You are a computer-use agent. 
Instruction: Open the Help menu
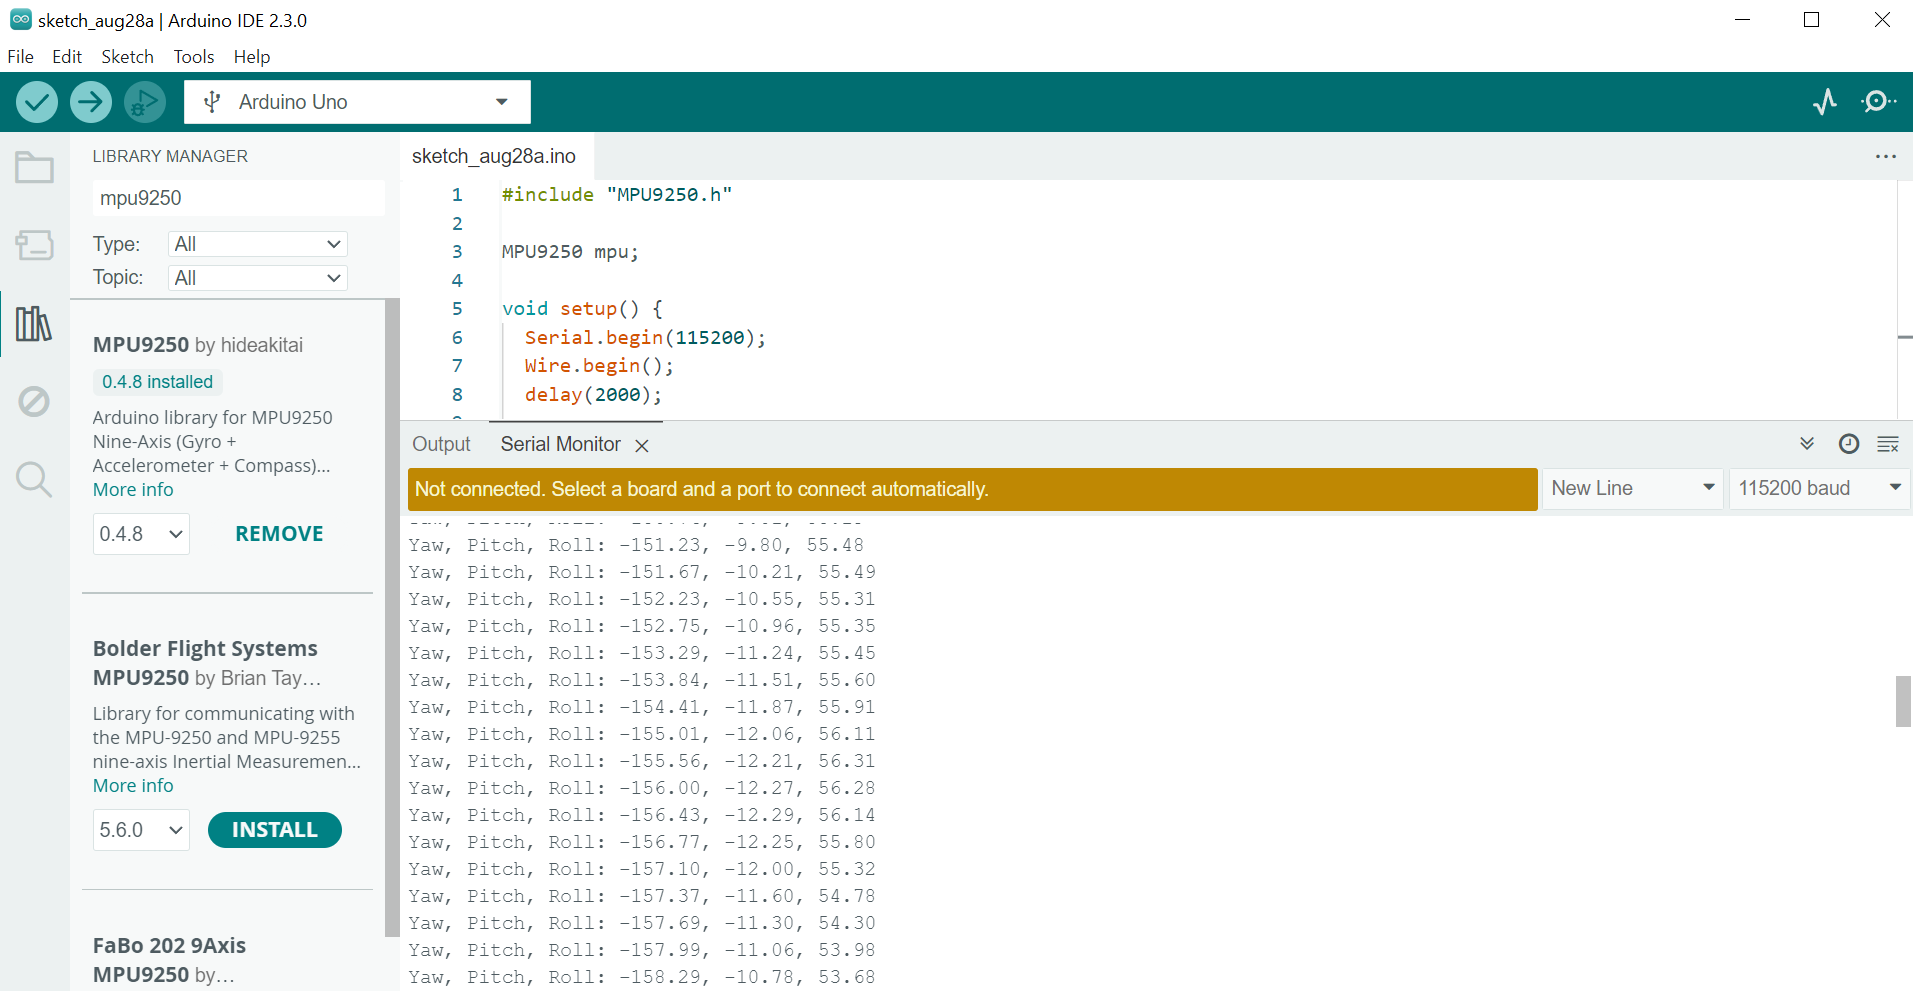click(252, 57)
